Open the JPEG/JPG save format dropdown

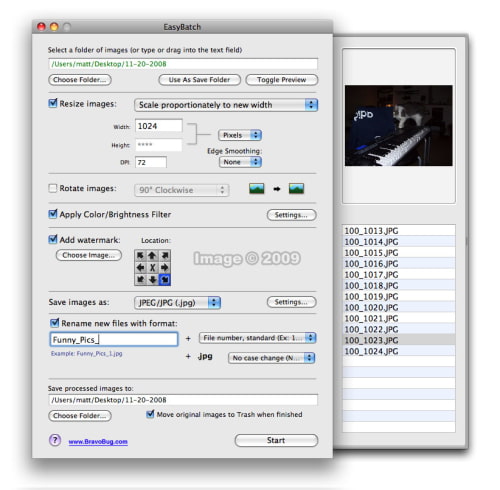pyautogui.click(x=177, y=303)
